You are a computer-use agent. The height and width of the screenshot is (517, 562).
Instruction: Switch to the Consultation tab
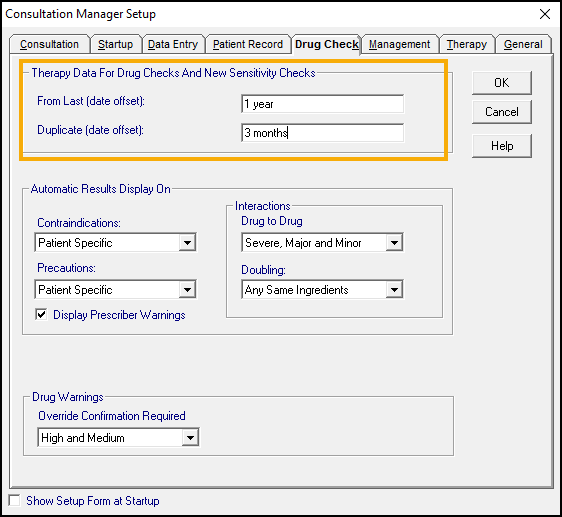[49, 44]
